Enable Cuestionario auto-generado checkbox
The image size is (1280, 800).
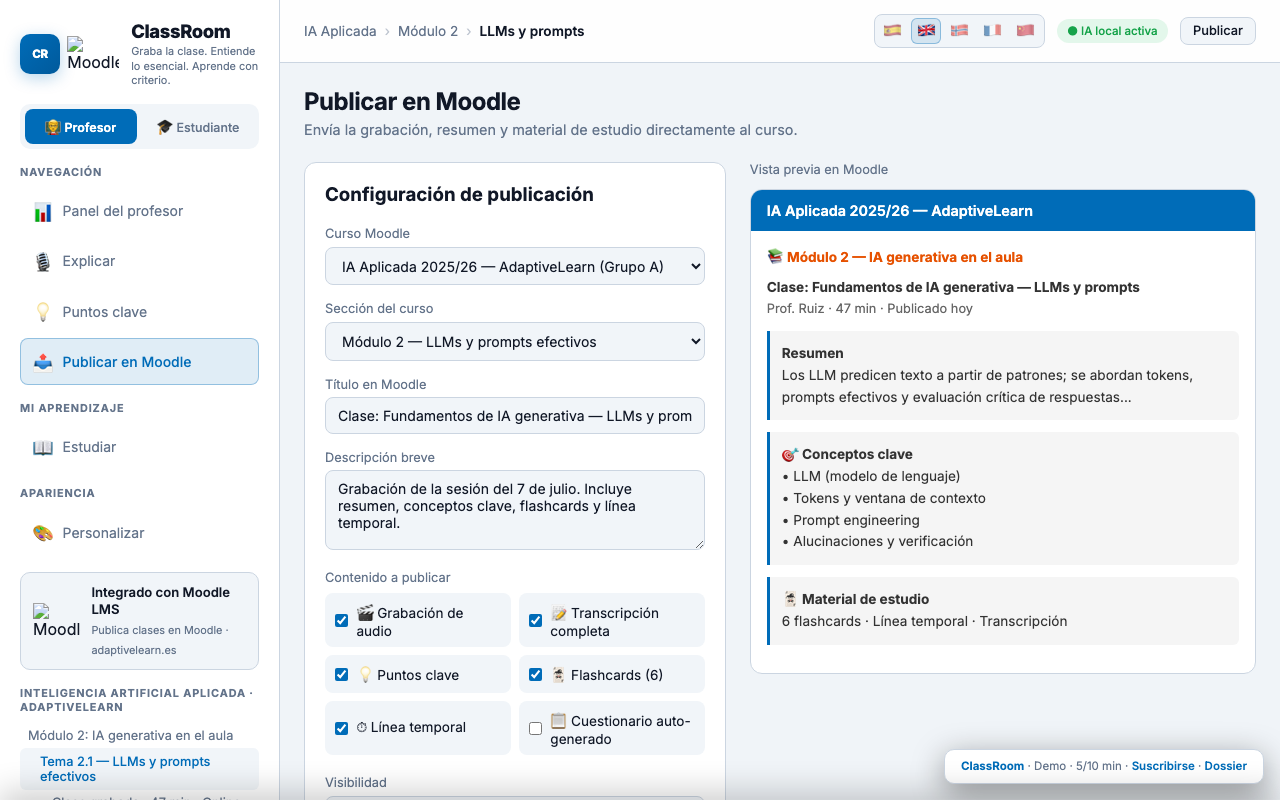pyautogui.click(x=535, y=729)
